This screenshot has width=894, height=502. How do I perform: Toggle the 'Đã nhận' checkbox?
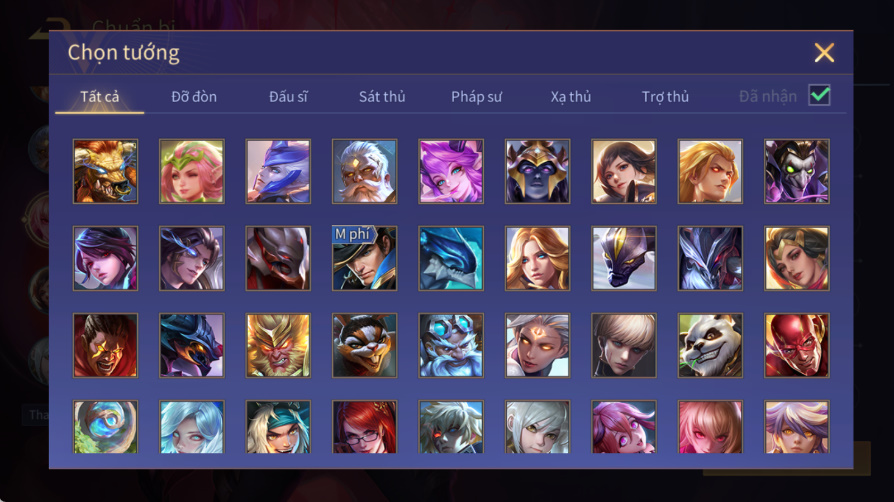pyautogui.click(x=819, y=95)
